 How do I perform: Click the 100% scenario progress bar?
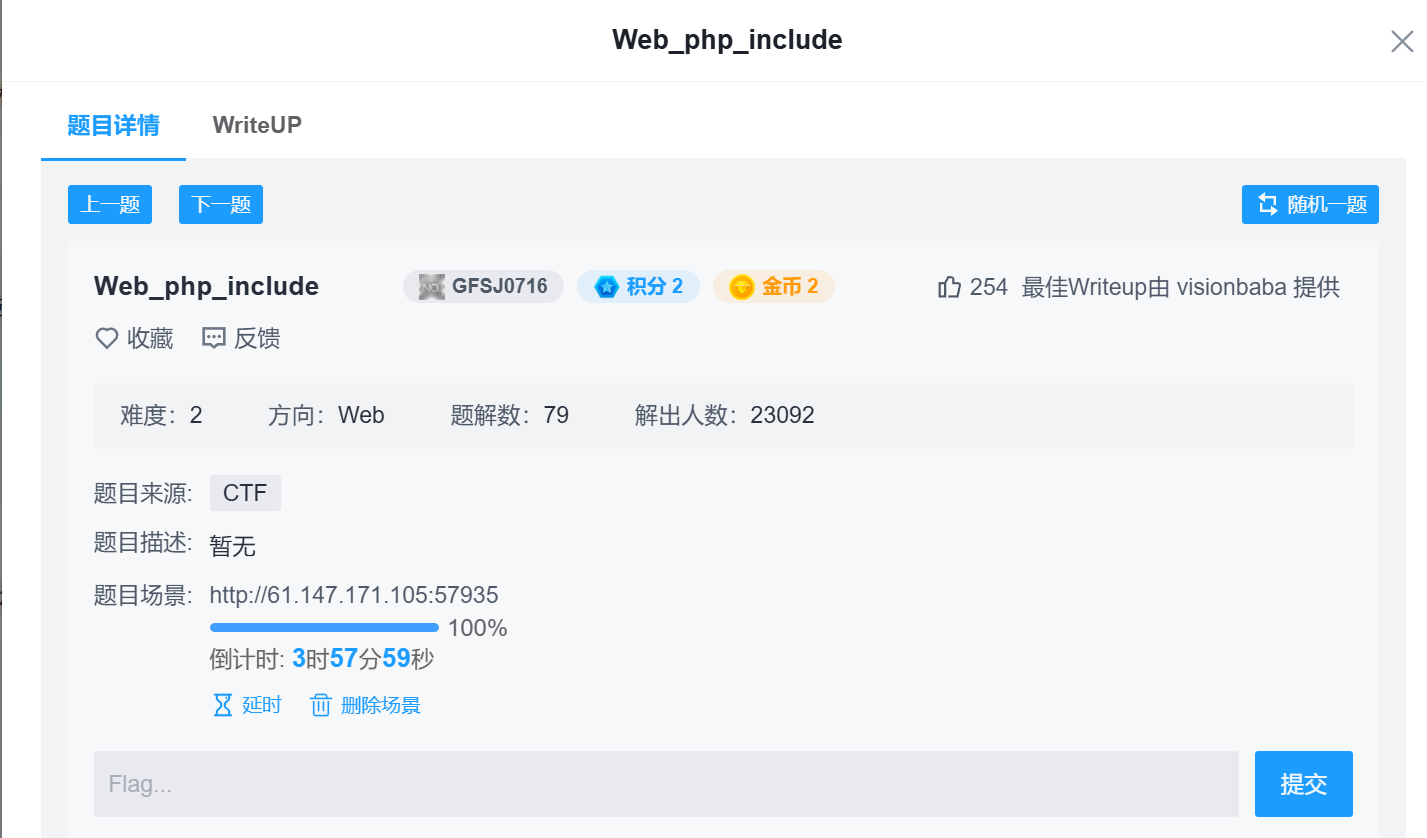324,628
